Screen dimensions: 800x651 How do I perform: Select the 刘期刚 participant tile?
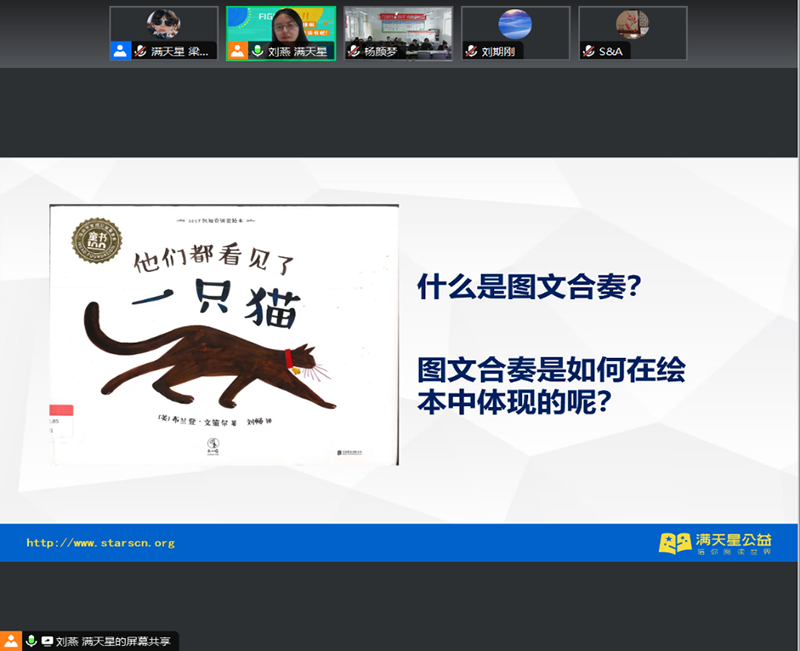(516, 33)
